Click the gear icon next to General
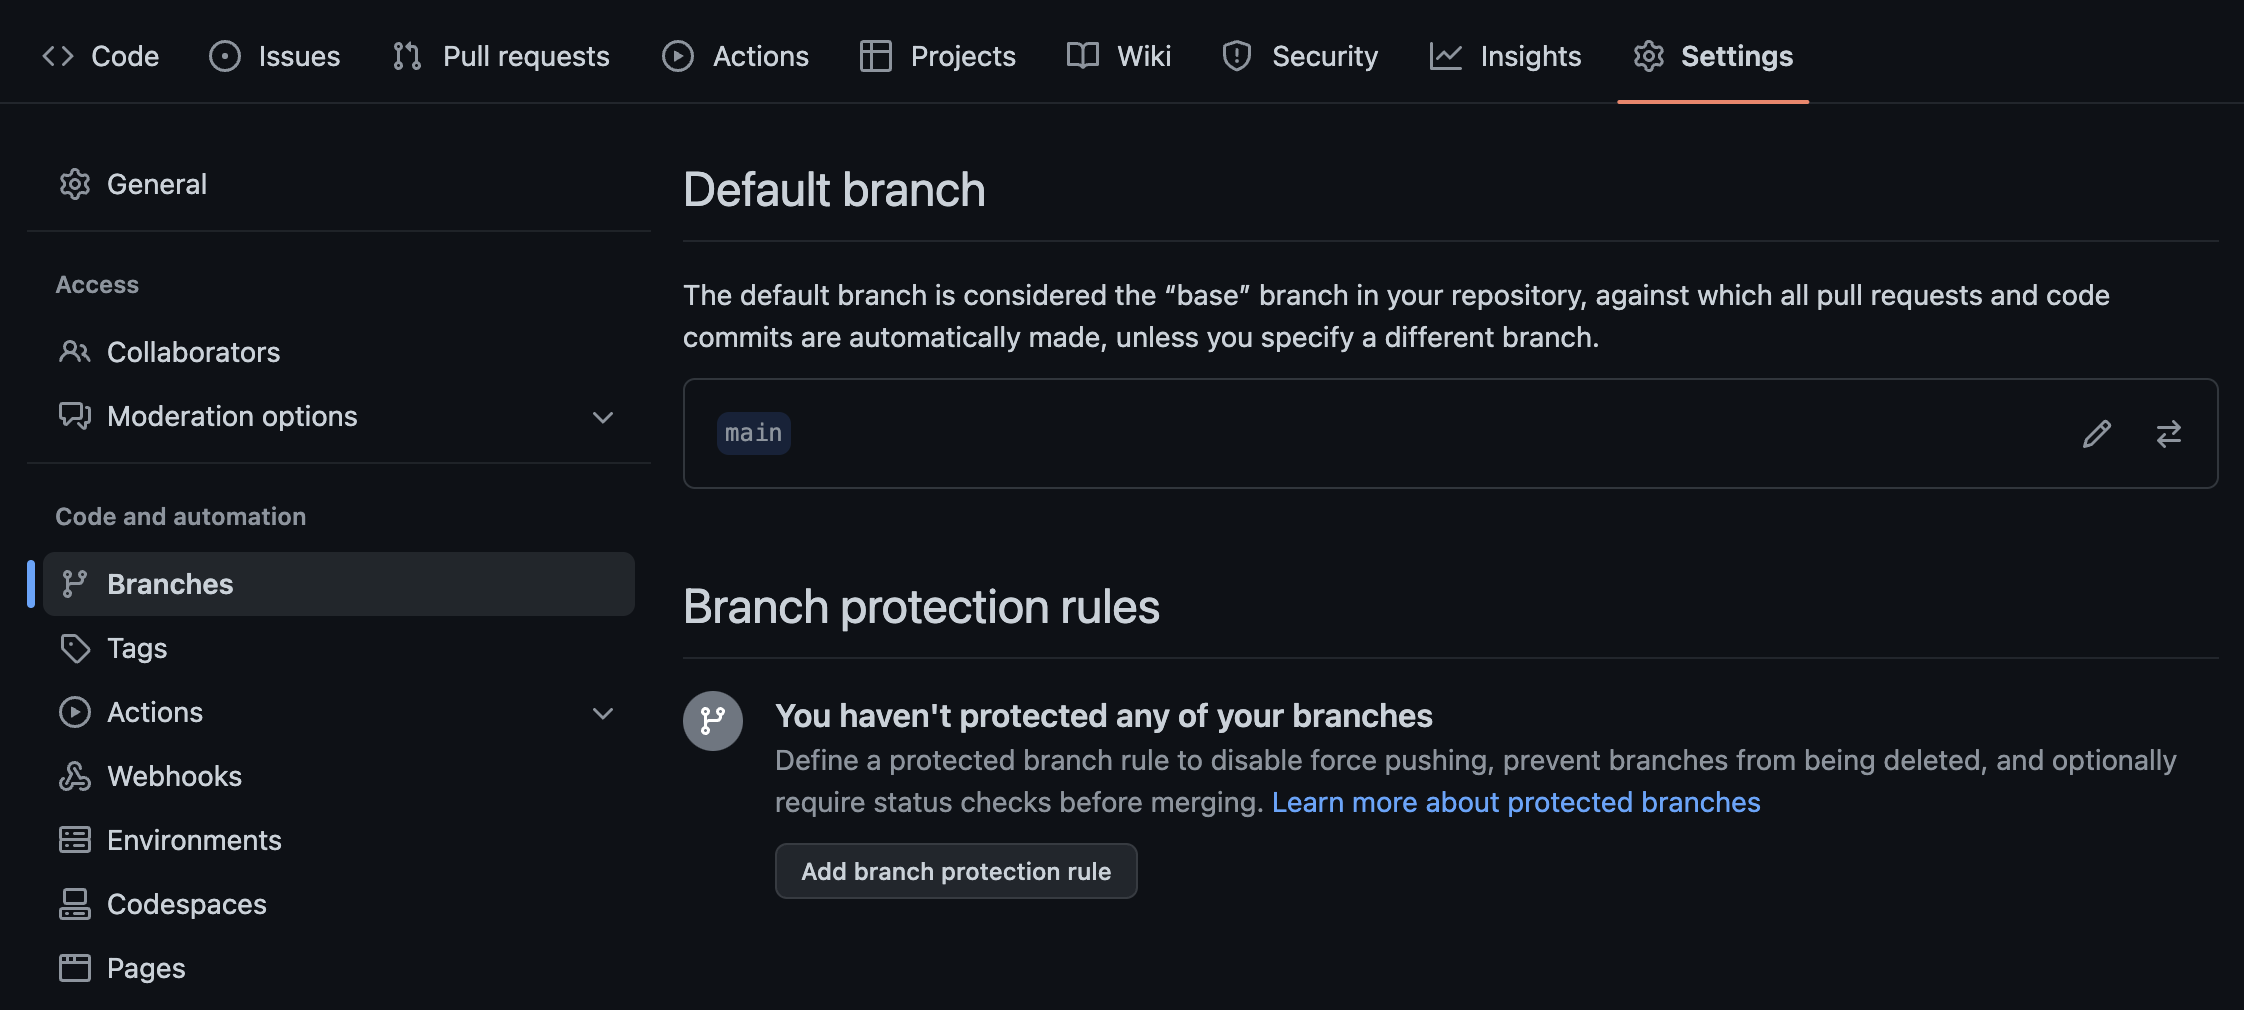Image resolution: width=2244 pixels, height=1010 pixels. coord(74,184)
